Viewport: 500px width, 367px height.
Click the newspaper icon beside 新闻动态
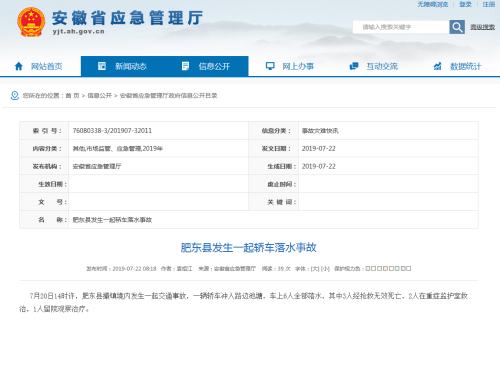pos(102,66)
